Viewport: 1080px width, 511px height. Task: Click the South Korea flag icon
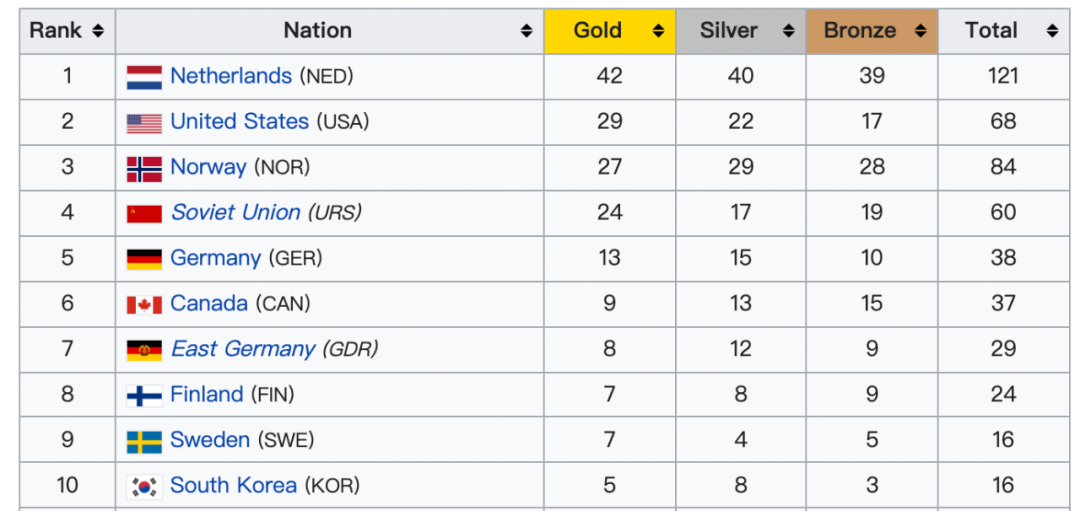(144, 487)
